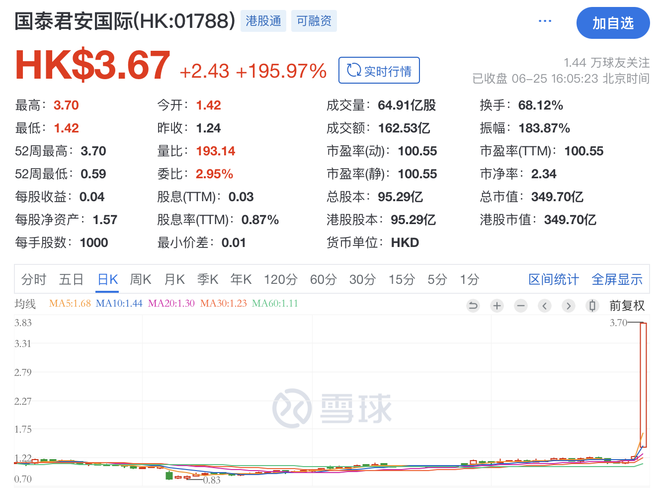Open the 前复权 adjustment dropdown
The image size is (660, 488).
(x=627, y=305)
